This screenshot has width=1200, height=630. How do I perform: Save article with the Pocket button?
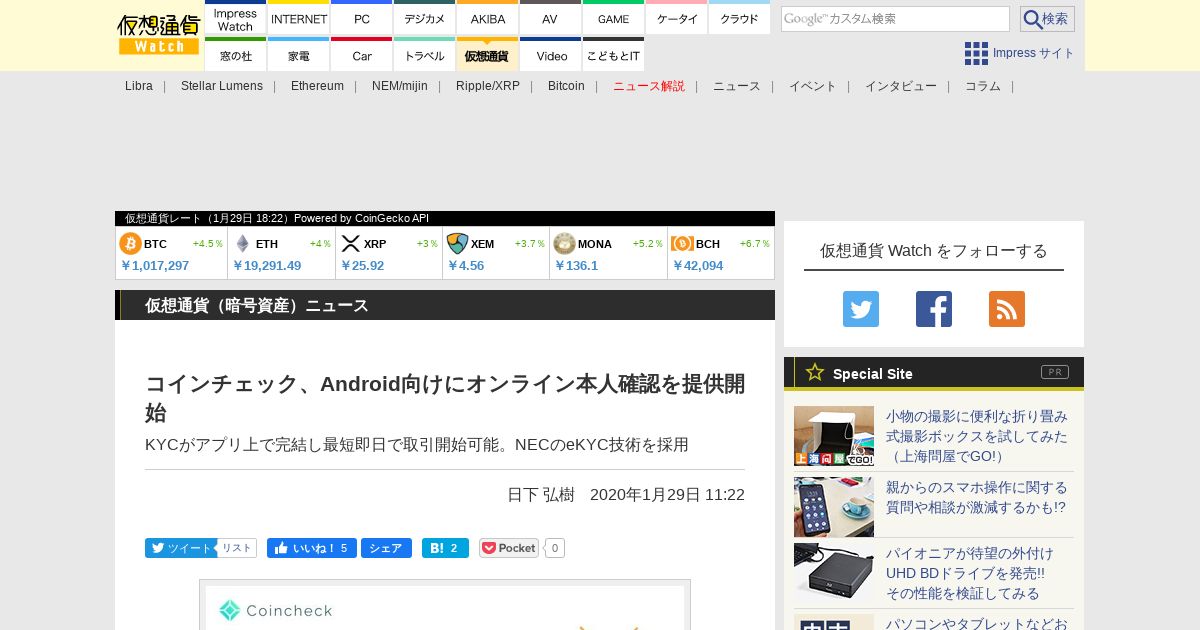(509, 548)
